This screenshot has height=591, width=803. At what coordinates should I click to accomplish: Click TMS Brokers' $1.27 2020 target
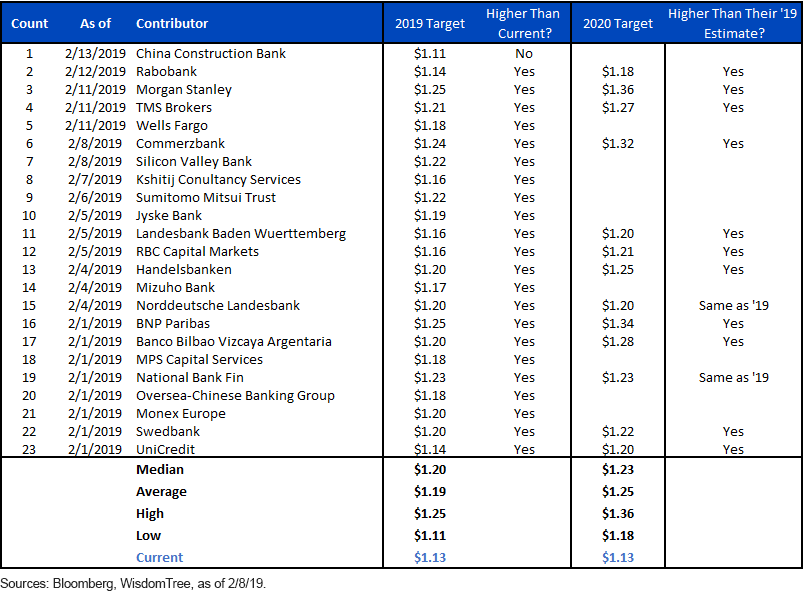[x=618, y=108]
